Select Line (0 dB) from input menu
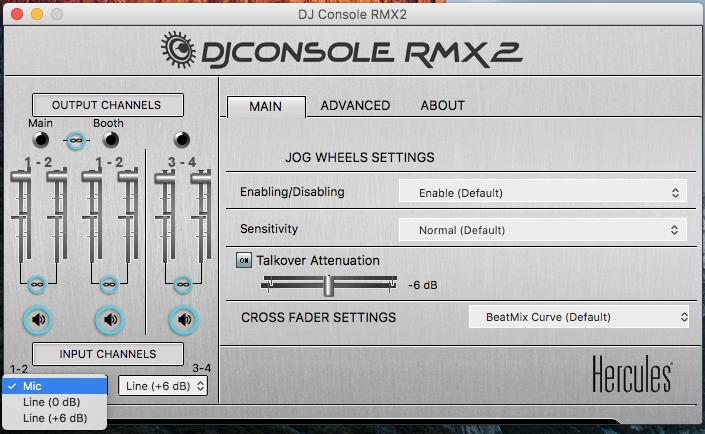The width and height of the screenshot is (705, 434). point(50,402)
